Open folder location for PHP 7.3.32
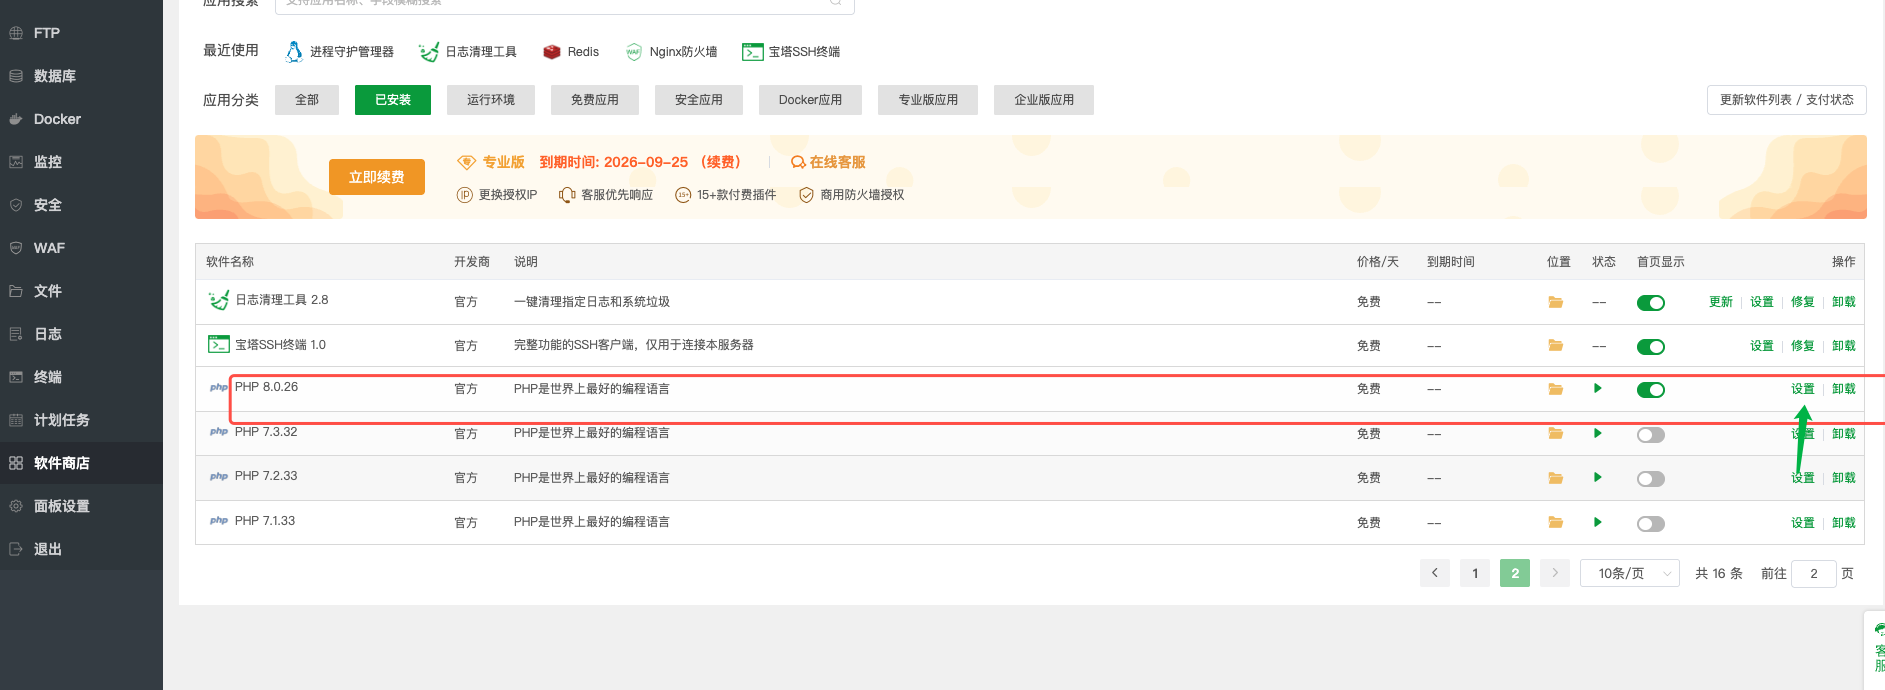The image size is (1885, 690). coord(1556,434)
